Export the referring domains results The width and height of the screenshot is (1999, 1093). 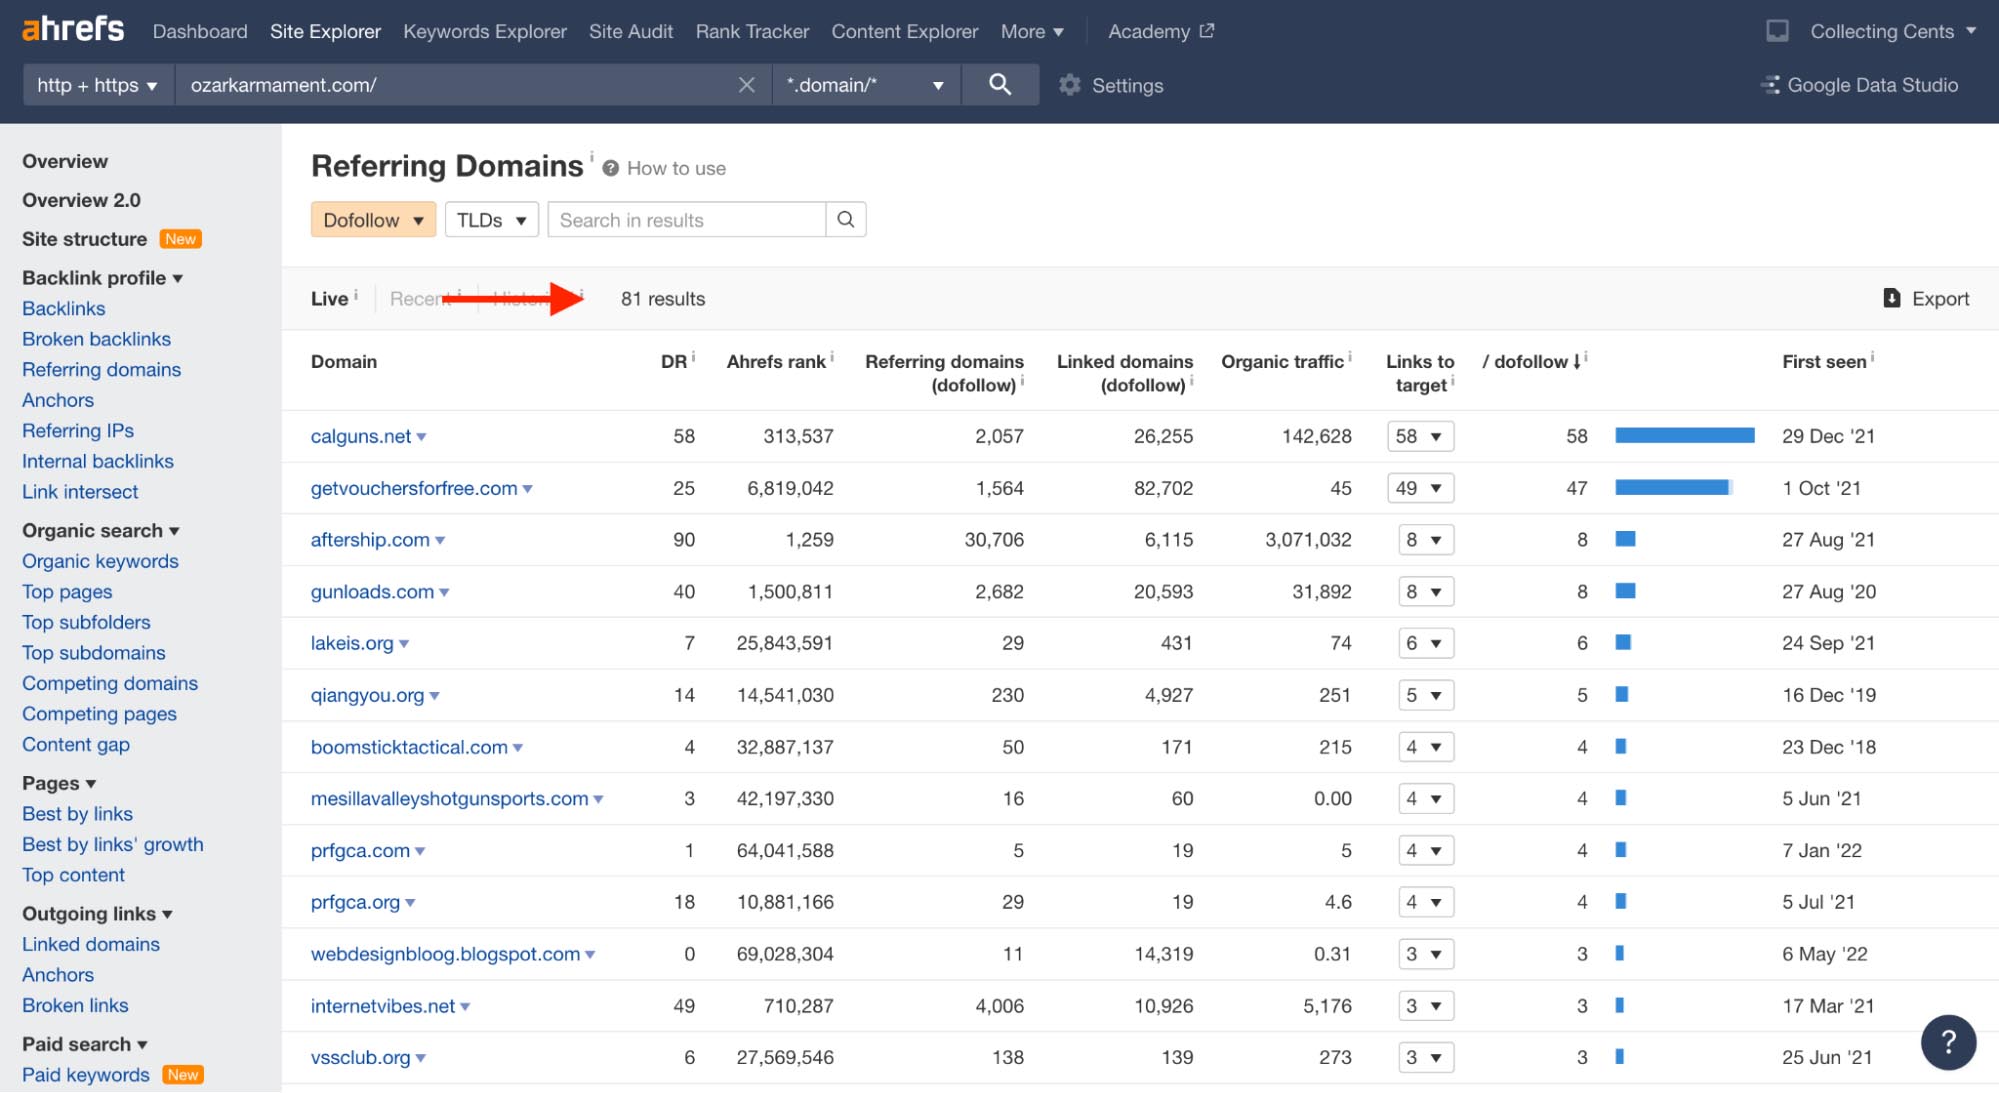[1926, 299]
